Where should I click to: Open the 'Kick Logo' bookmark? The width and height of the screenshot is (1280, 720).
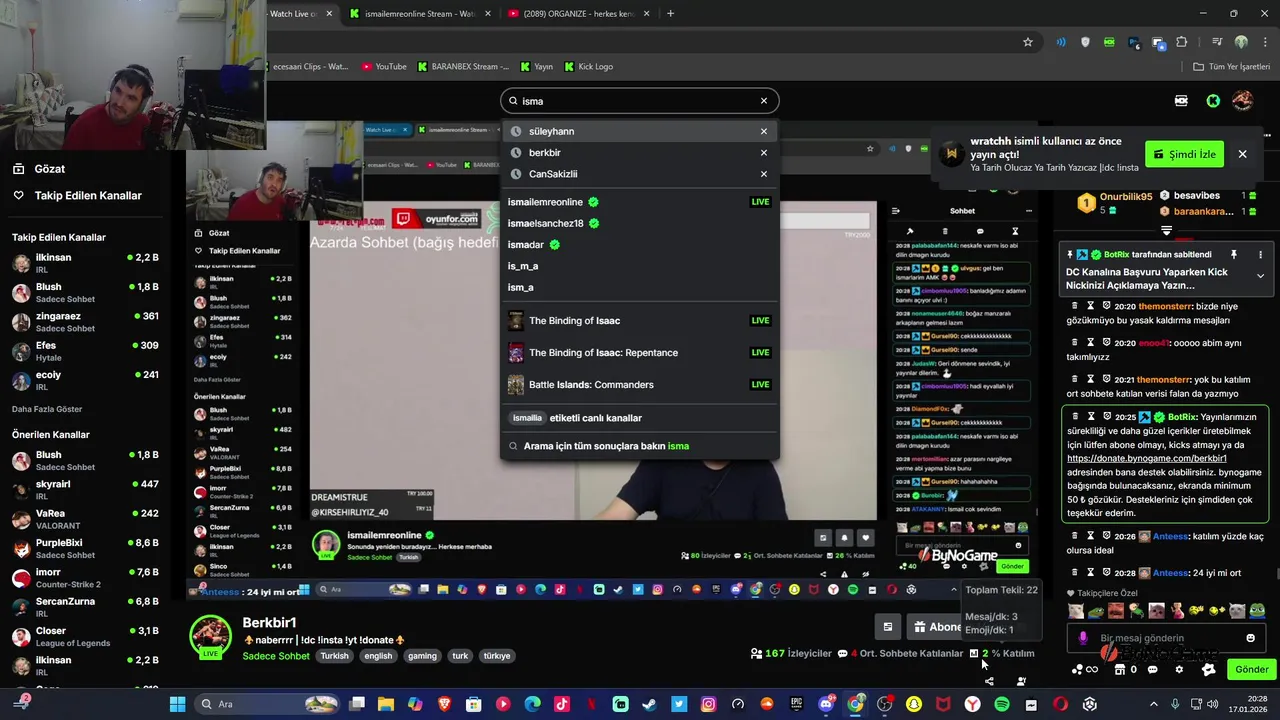pyautogui.click(x=589, y=66)
